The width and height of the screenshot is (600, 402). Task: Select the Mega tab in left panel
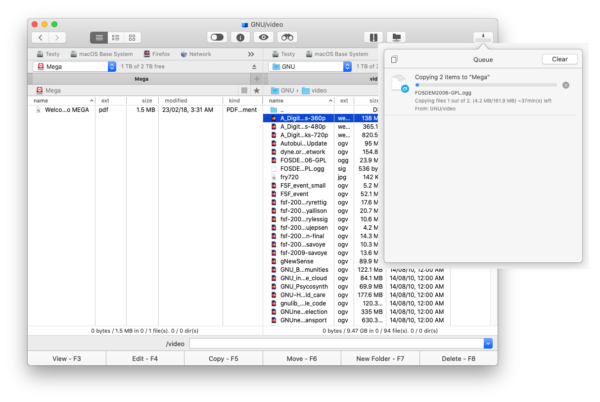pos(141,78)
